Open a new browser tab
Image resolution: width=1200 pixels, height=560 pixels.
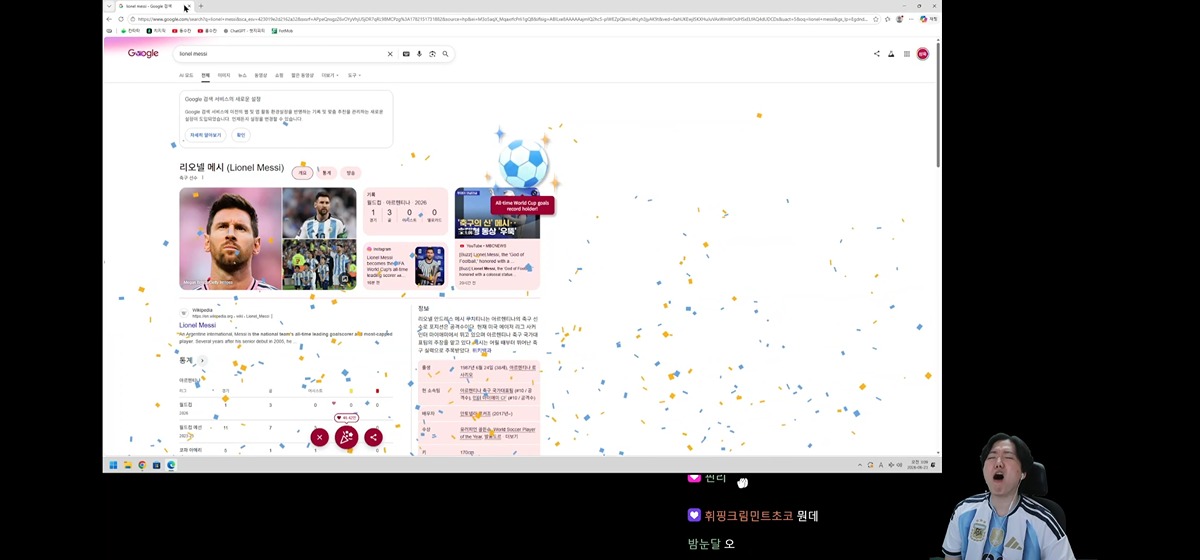point(200,6)
